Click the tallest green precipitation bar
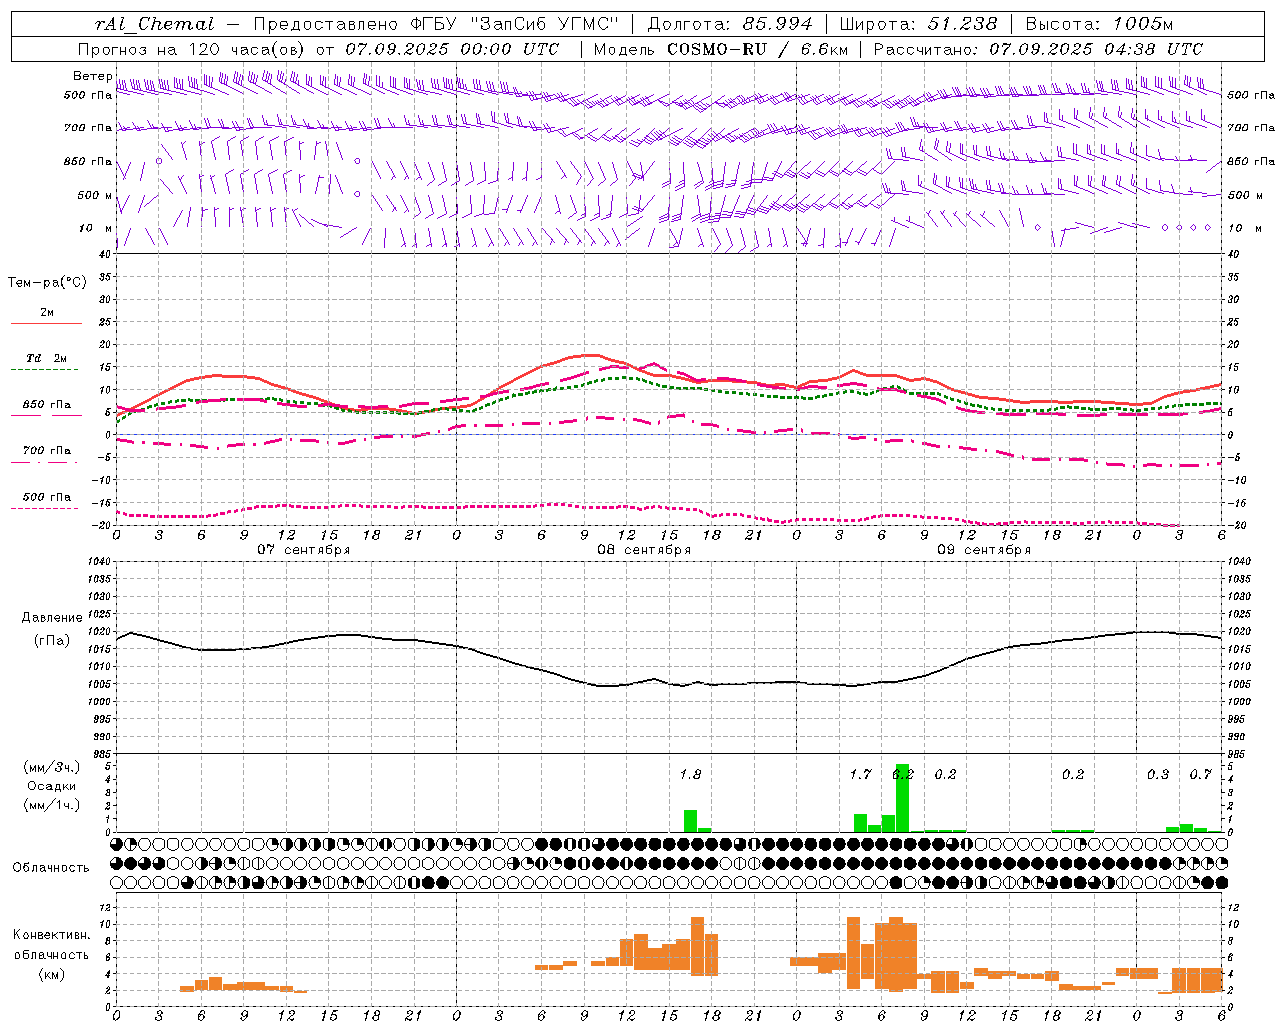The height and width of the screenshot is (1024, 1280). (x=903, y=798)
